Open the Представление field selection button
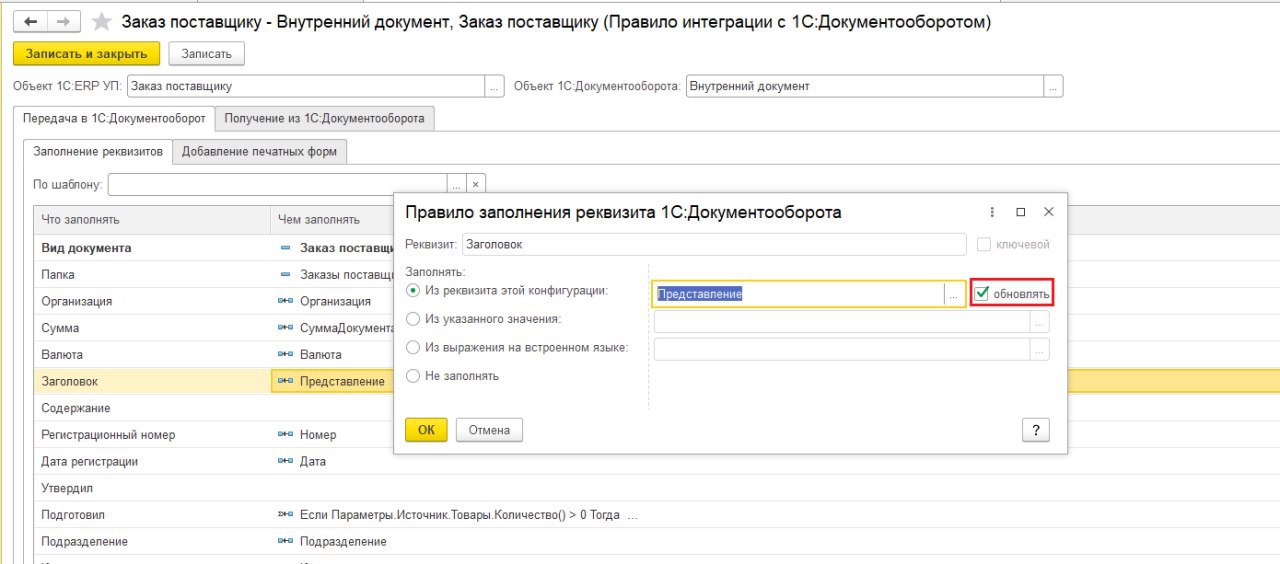 955,294
